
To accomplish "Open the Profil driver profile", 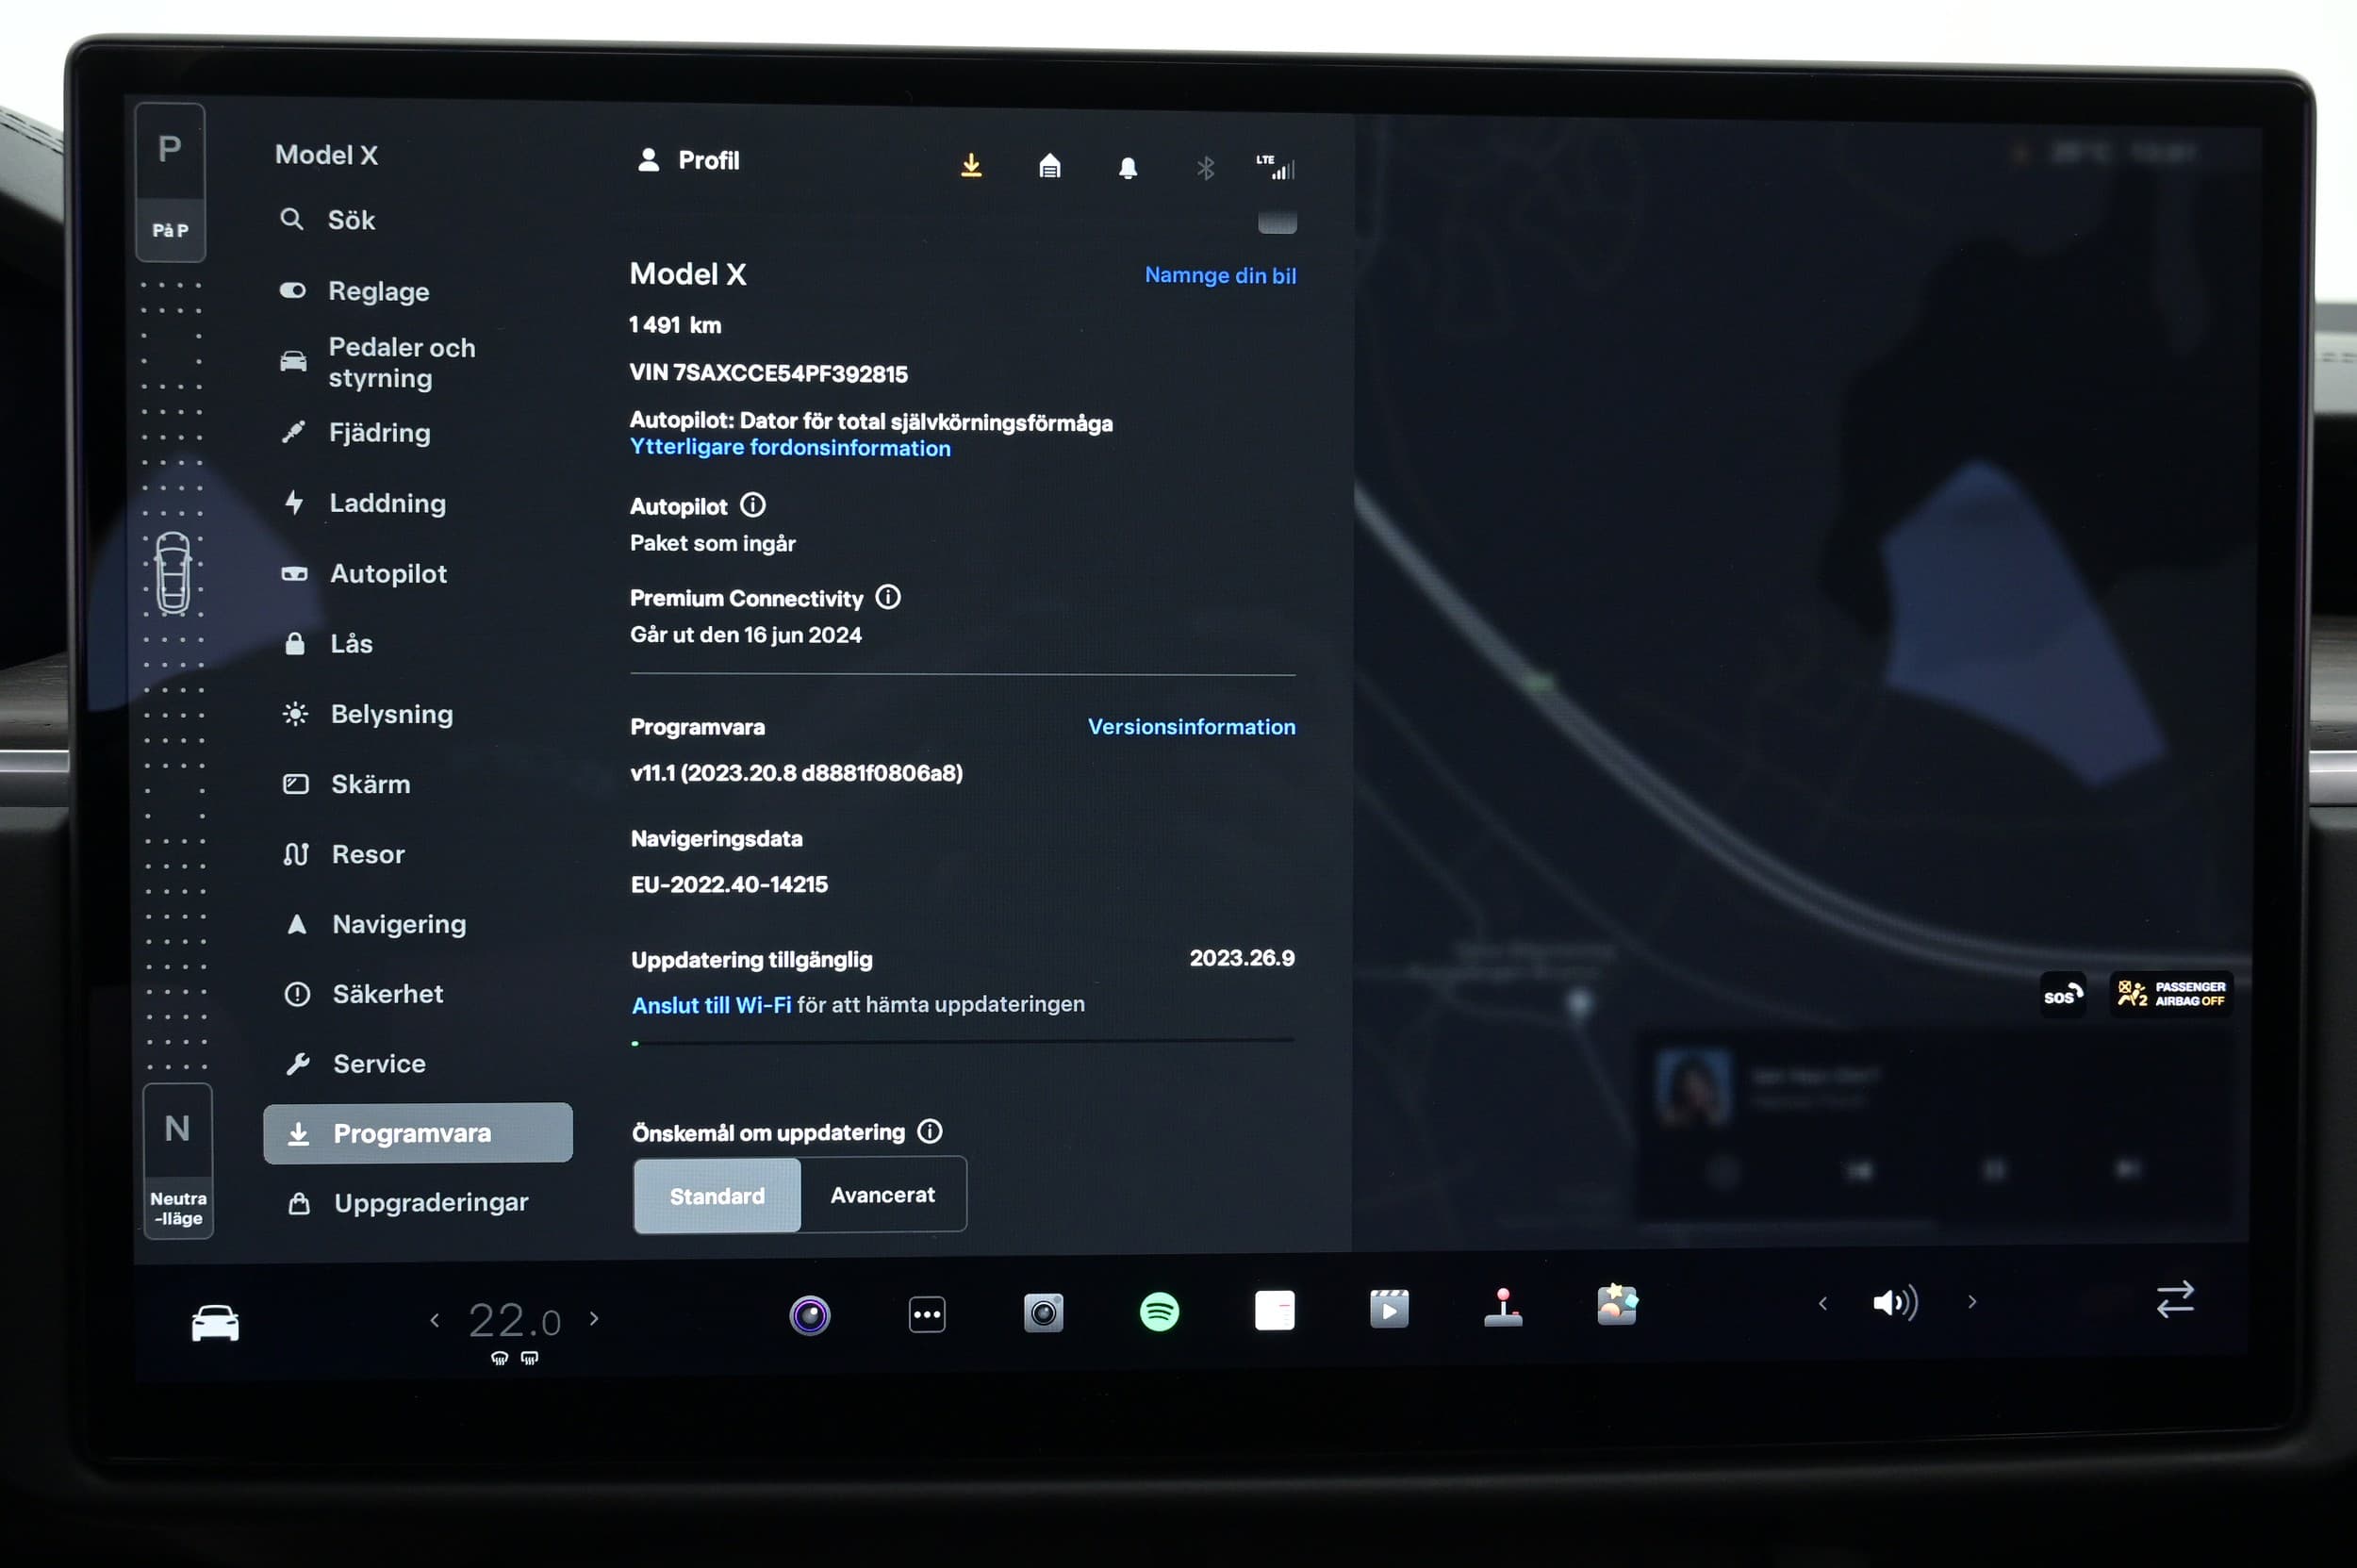I will (x=688, y=160).
